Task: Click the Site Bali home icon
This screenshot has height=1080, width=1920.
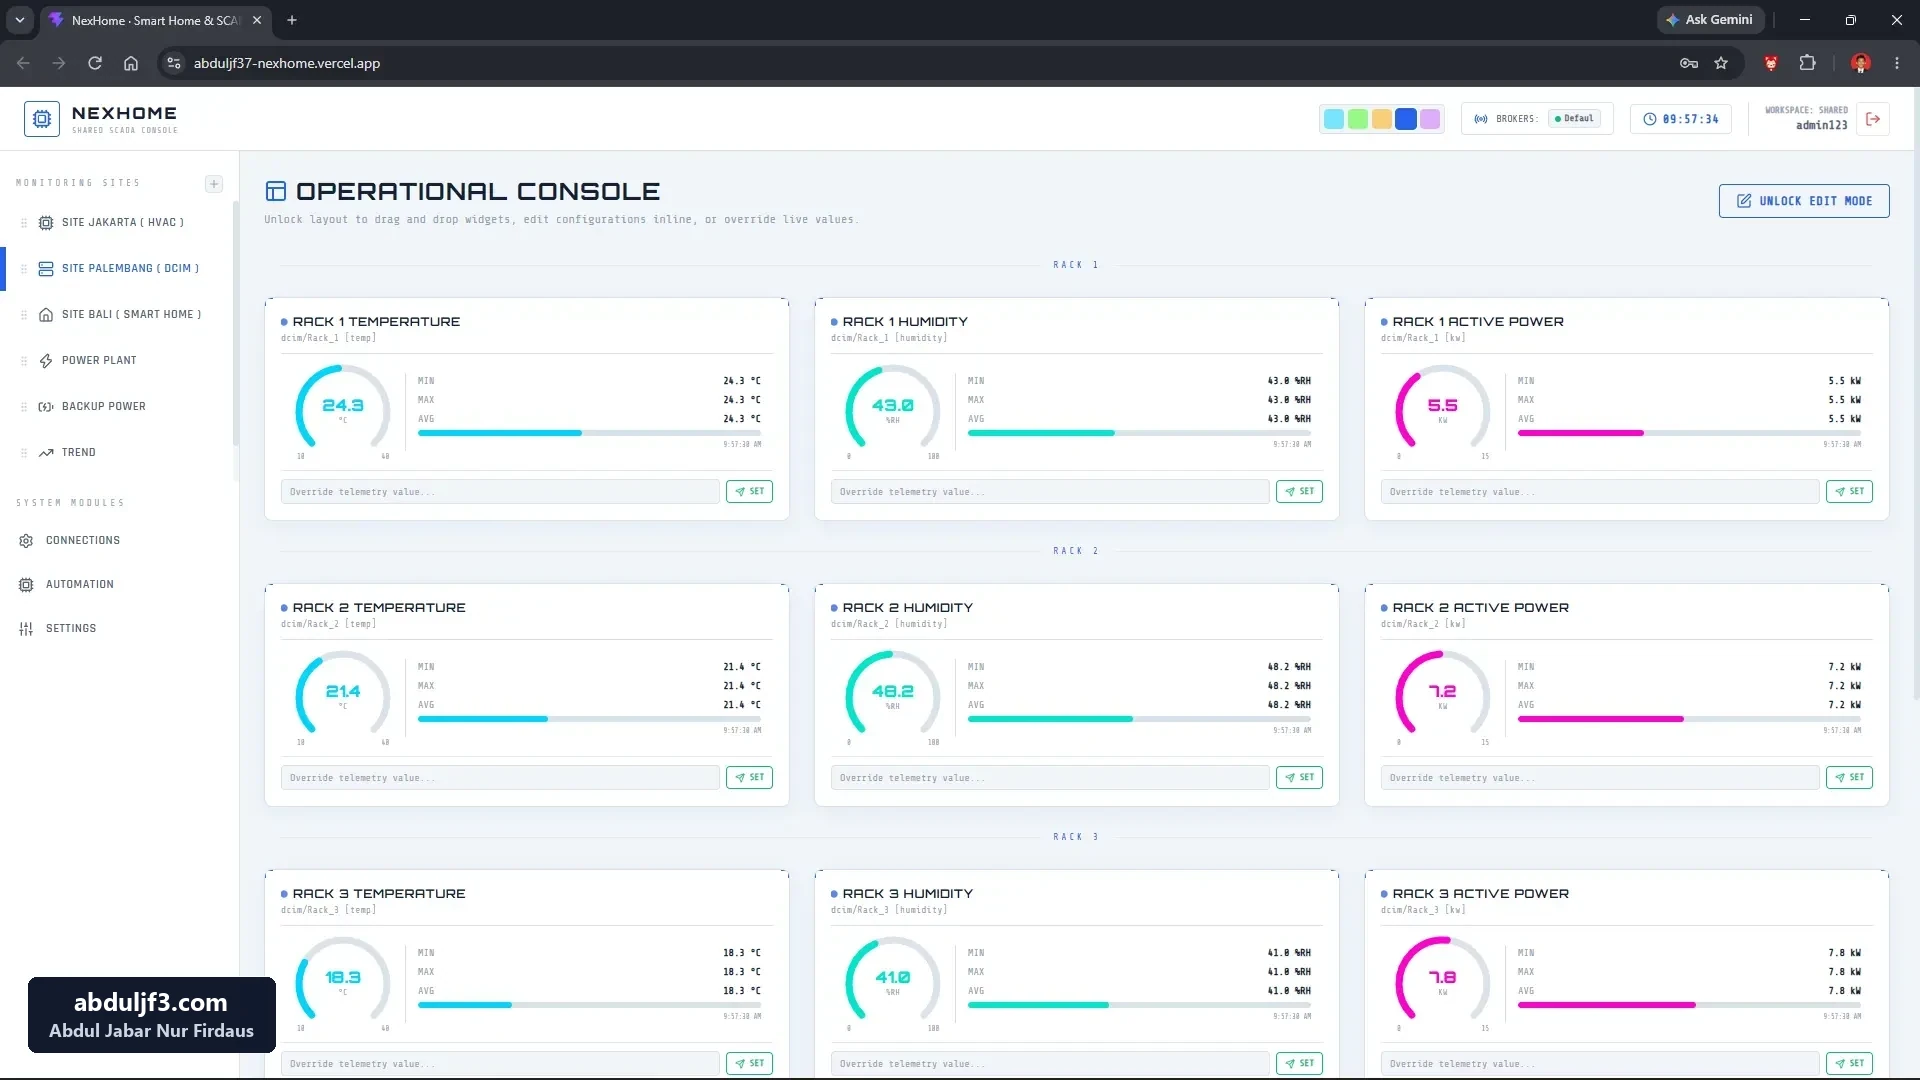Action: (x=46, y=315)
